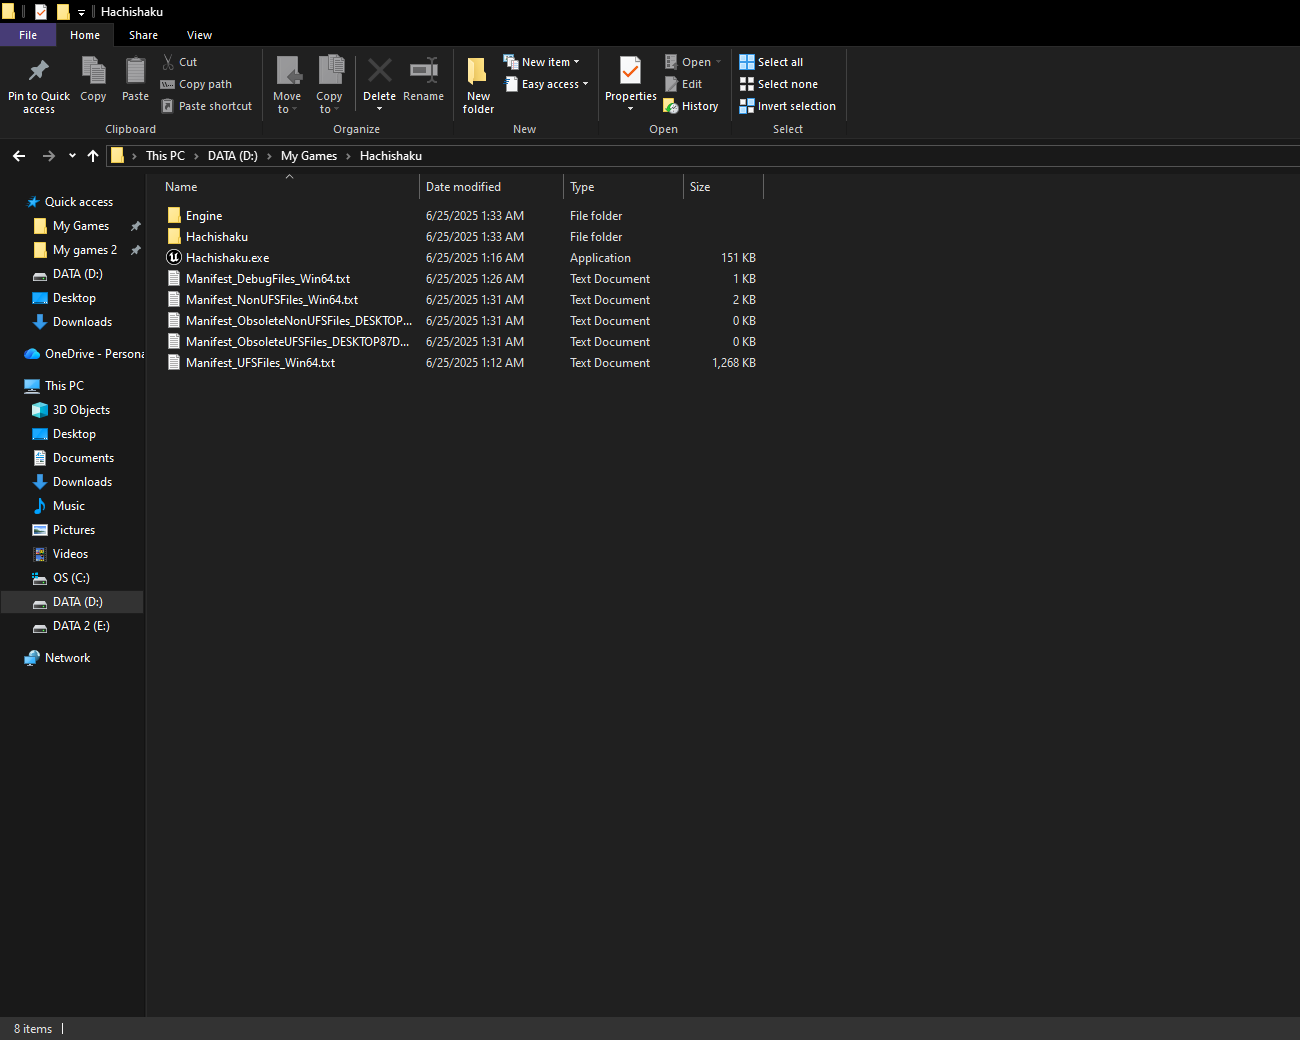This screenshot has width=1300, height=1040.
Task: Switch to the Share ribbon tab
Action: (x=143, y=35)
